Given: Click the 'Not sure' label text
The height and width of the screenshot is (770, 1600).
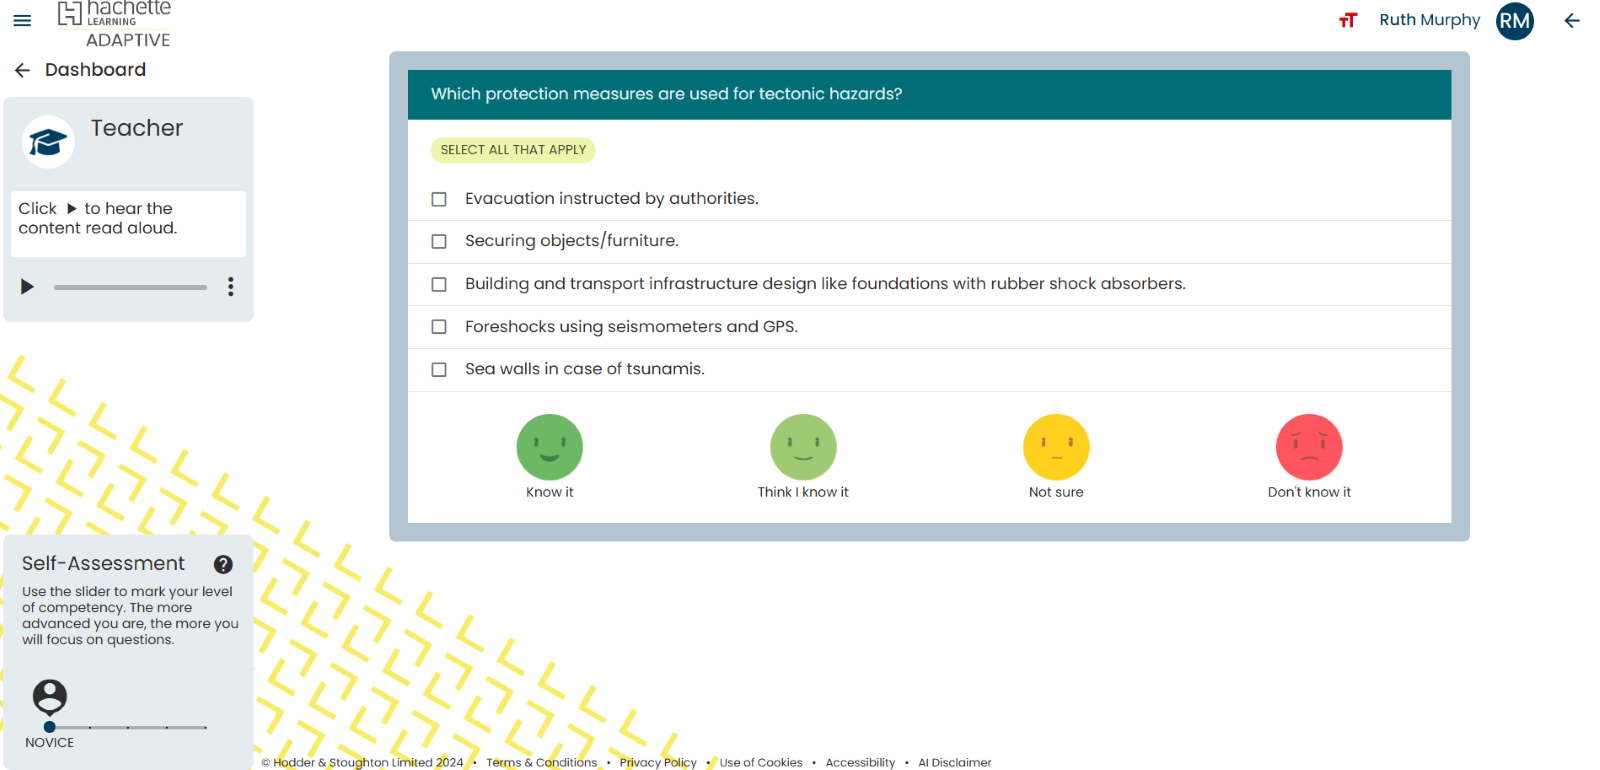Looking at the screenshot, I should pyautogui.click(x=1056, y=492).
